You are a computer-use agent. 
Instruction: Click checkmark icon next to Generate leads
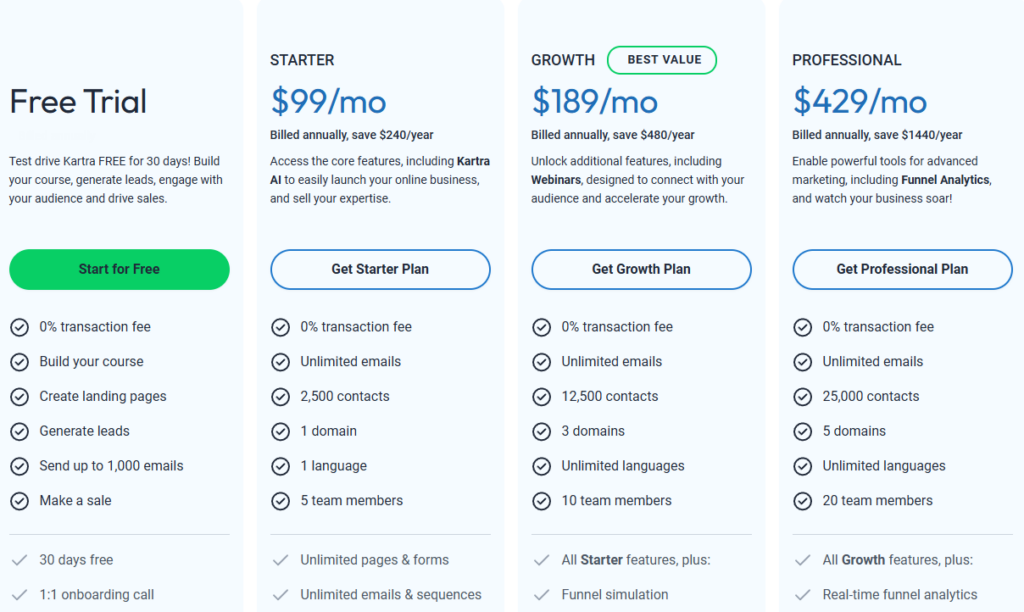(x=19, y=431)
